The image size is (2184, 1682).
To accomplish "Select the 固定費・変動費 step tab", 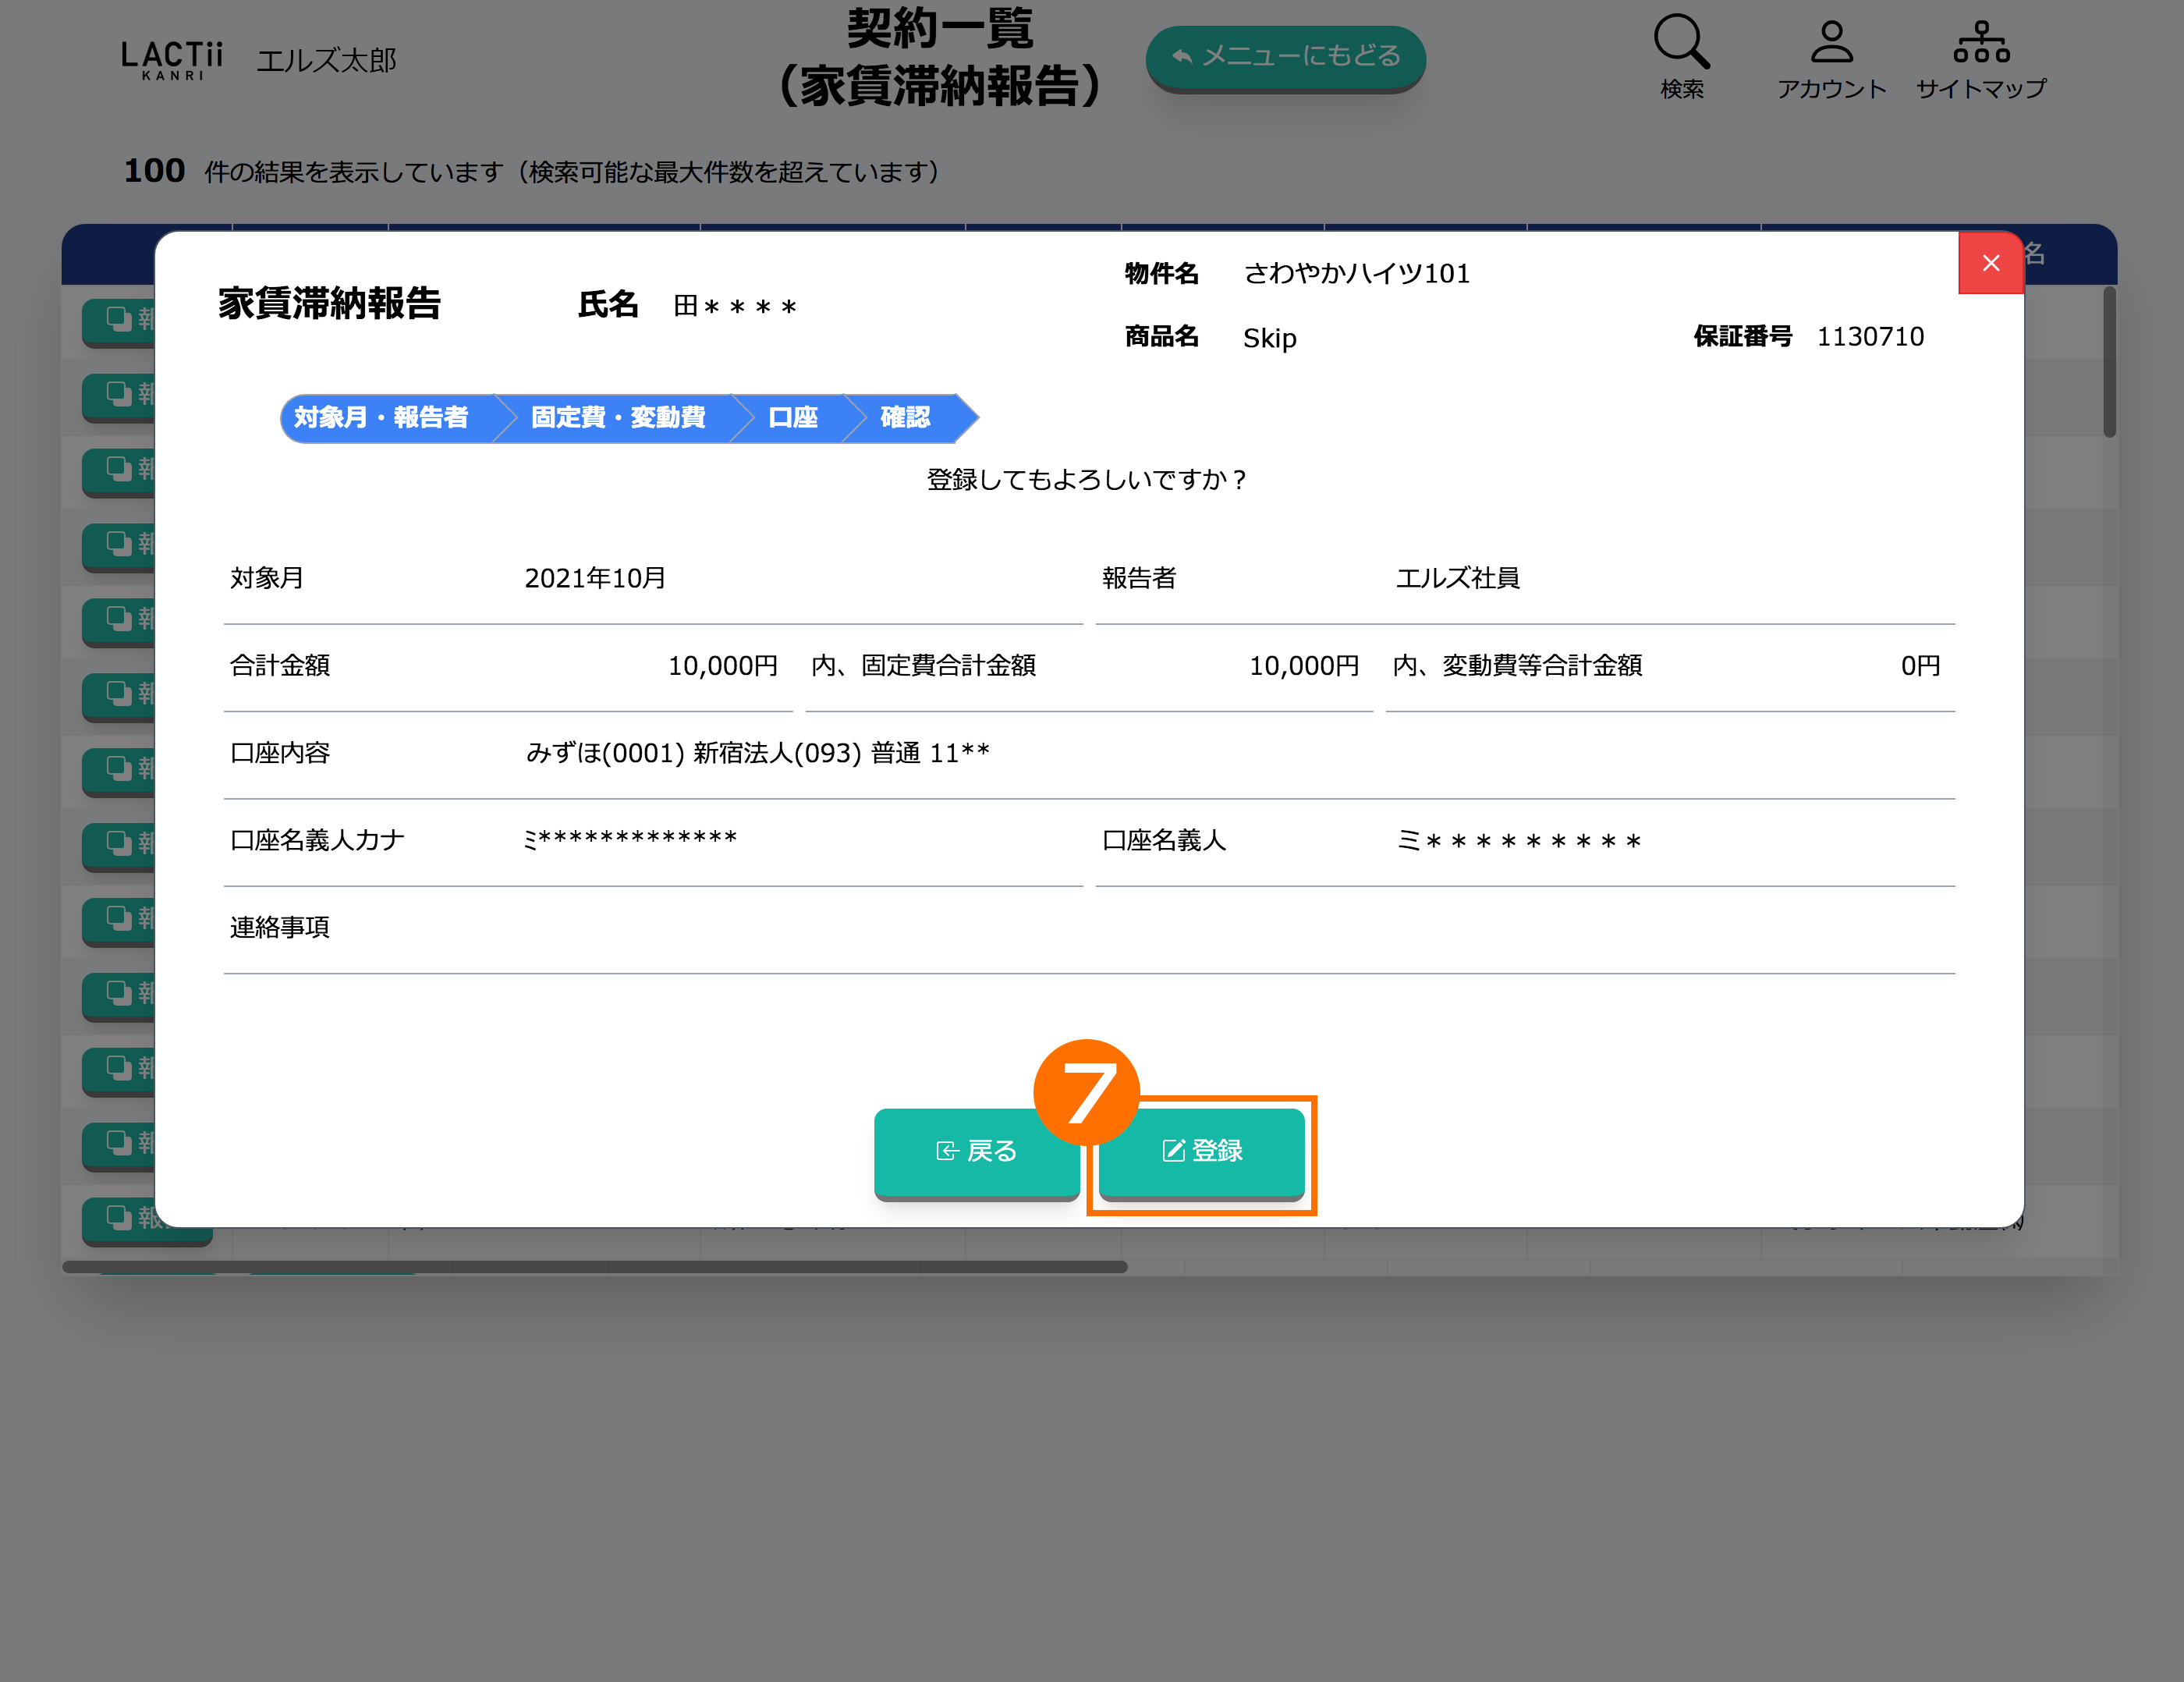I will coord(617,417).
